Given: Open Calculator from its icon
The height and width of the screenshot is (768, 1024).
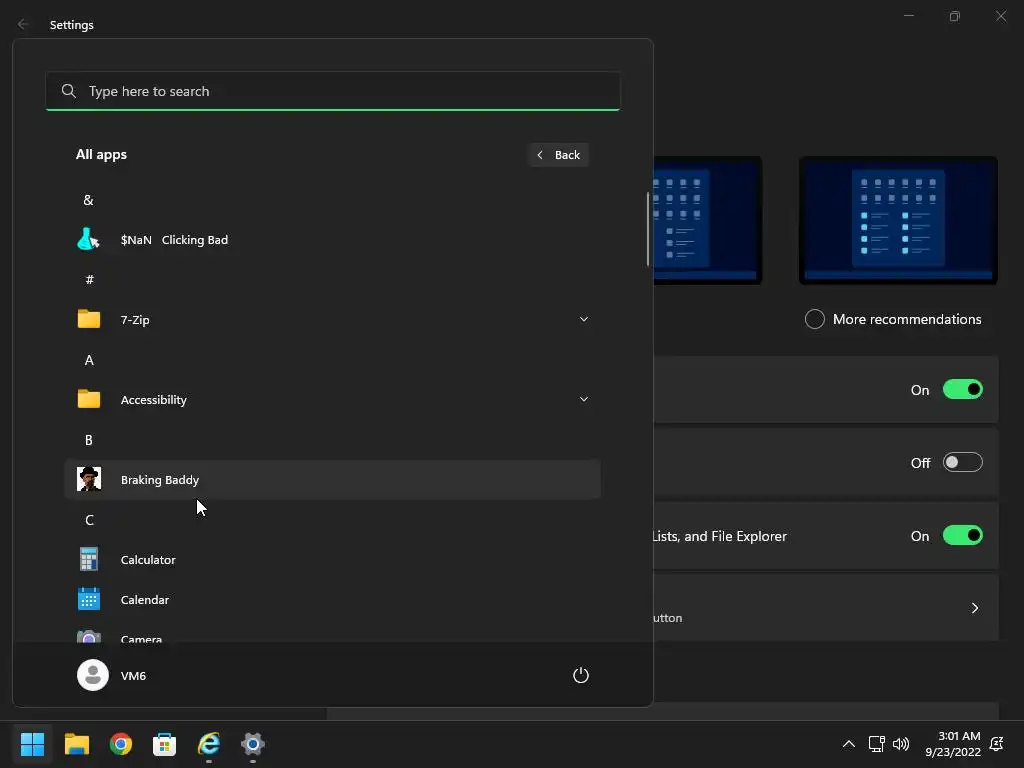Looking at the screenshot, I should tap(89, 560).
